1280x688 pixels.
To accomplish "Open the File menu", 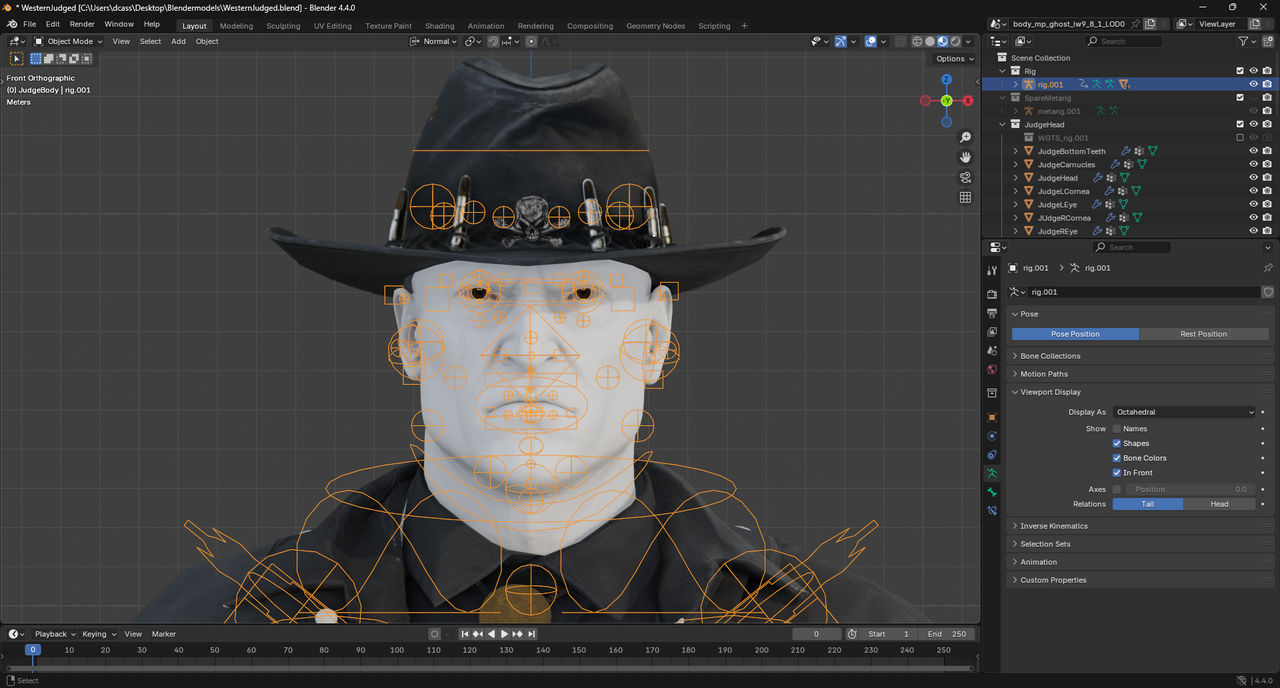I will coord(29,24).
